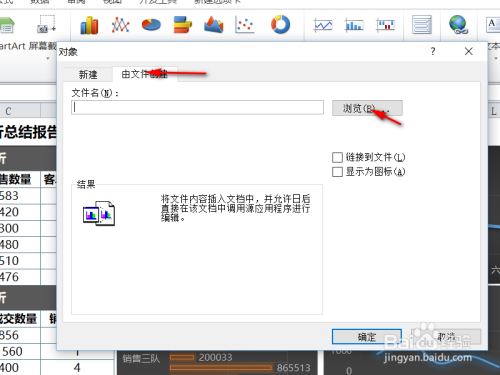Select column L header
This screenshot has width=500, height=375.
click(494, 111)
